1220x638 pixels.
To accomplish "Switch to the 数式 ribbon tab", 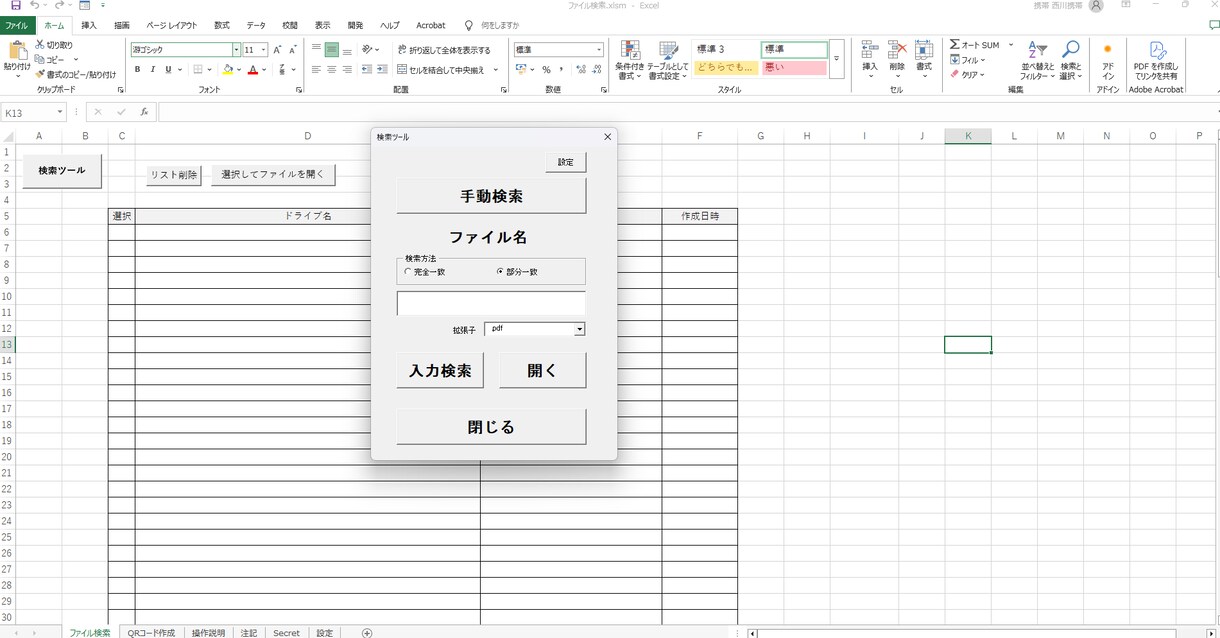I will 221,25.
